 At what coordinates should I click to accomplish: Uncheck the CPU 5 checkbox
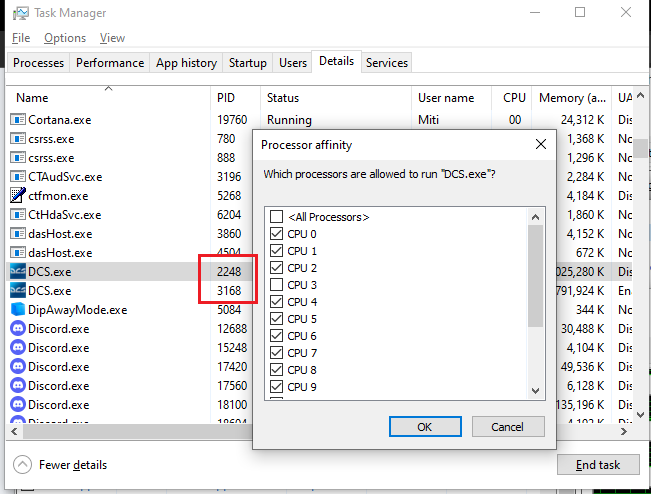click(x=277, y=319)
